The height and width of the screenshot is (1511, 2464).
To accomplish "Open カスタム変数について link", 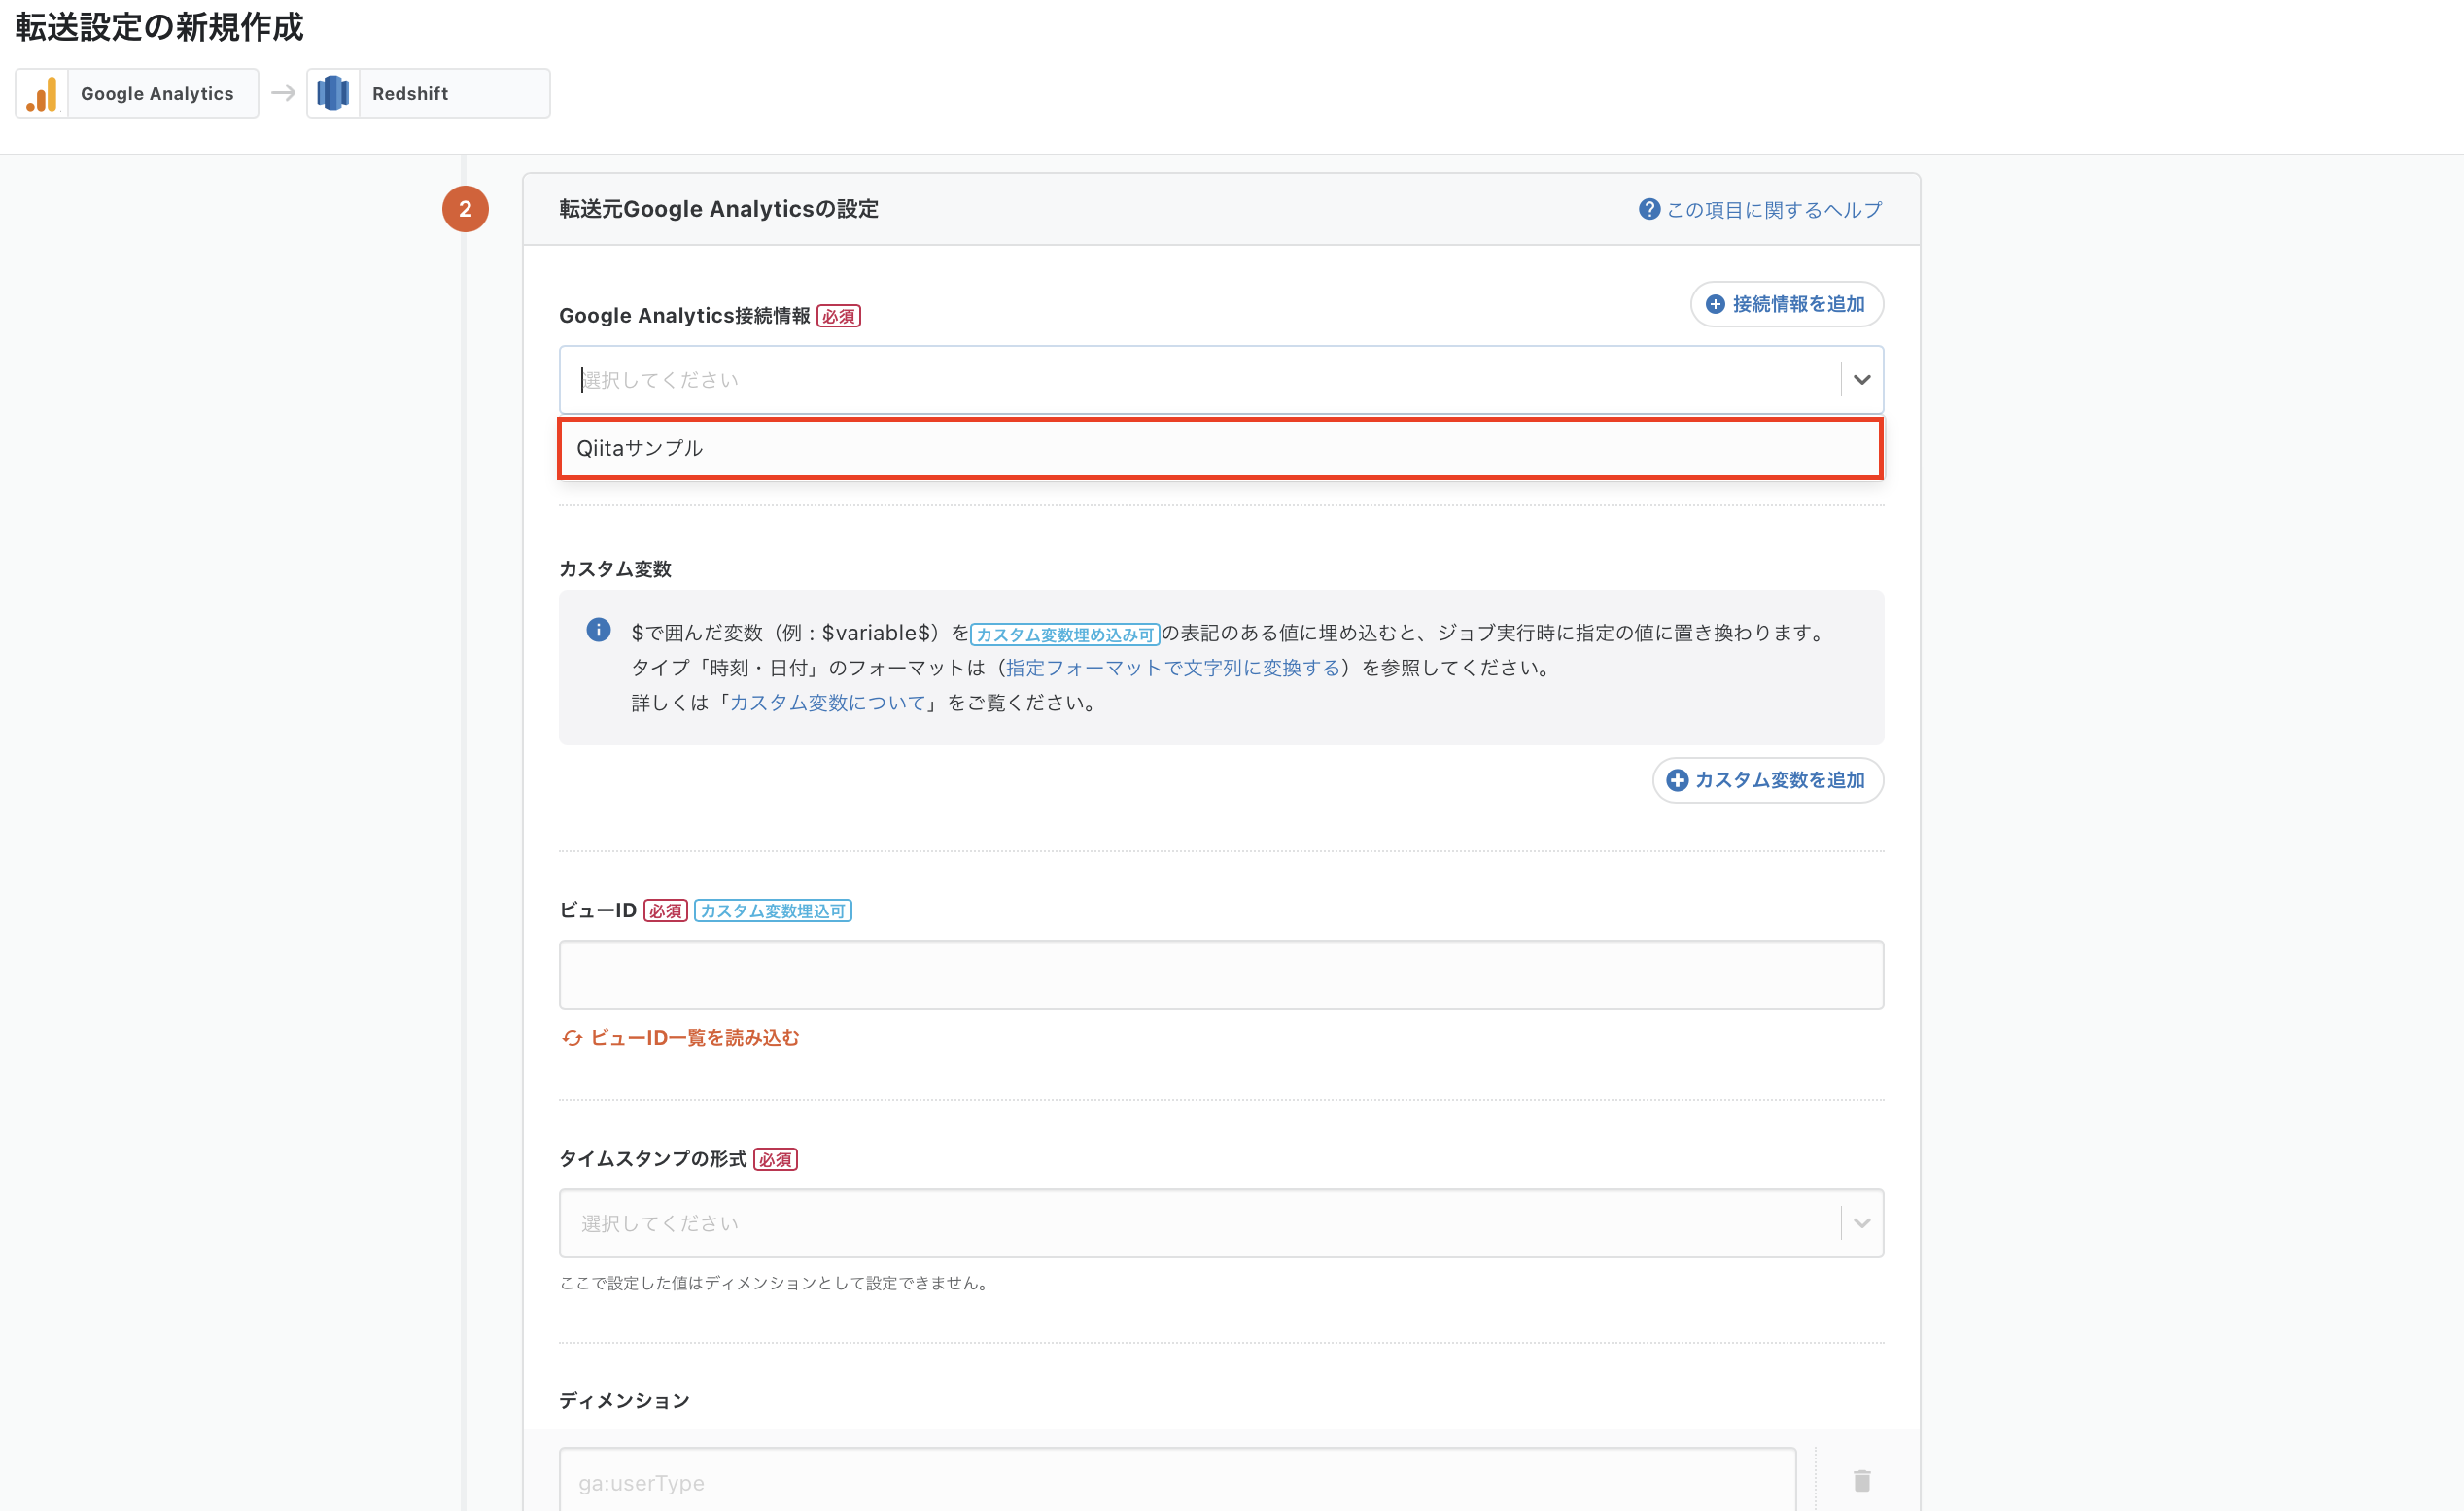I will (x=828, y=703).
